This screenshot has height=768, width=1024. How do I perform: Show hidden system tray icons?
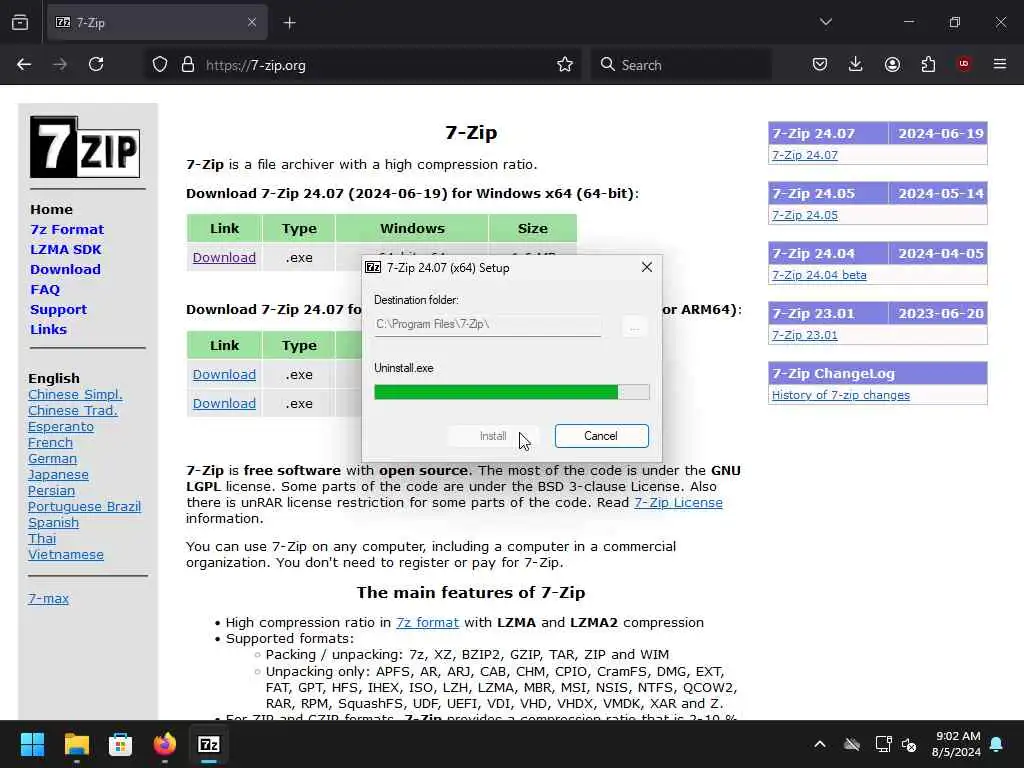820,744
